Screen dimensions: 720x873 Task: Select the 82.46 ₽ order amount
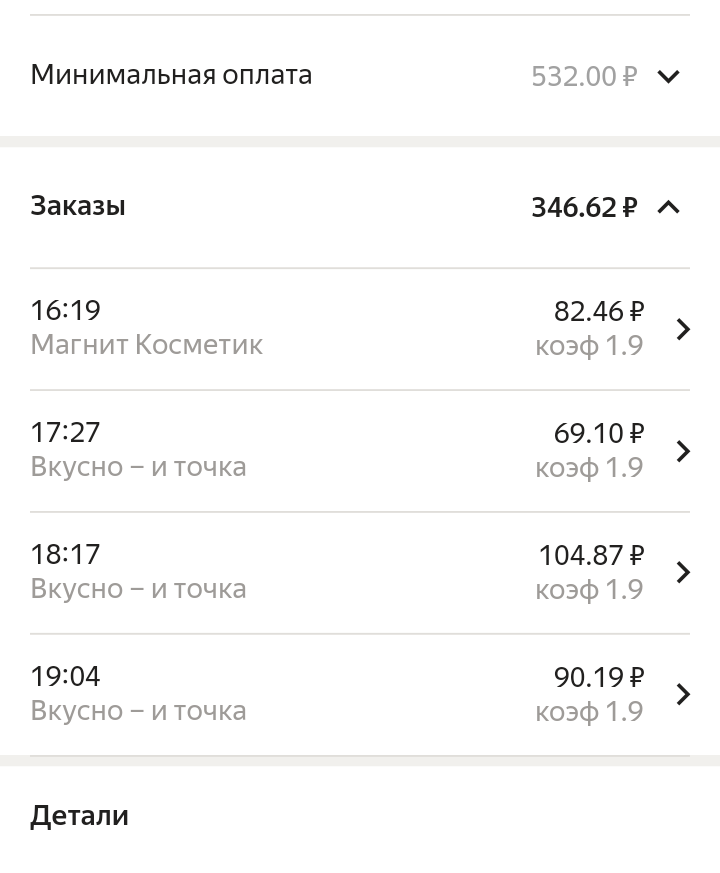[x=598, y=312]
